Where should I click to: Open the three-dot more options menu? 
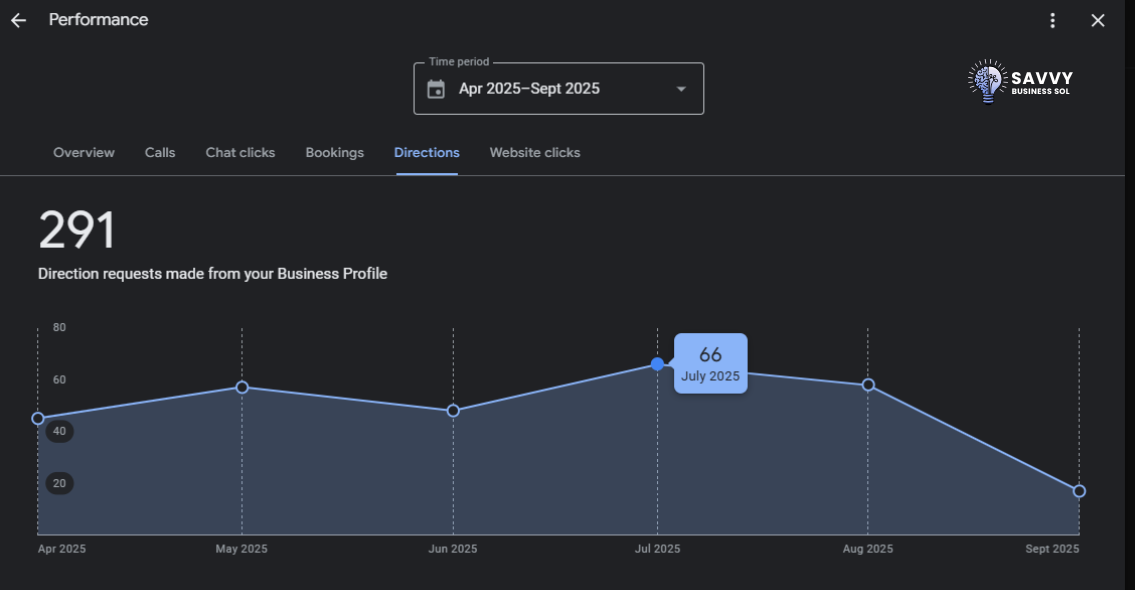click(1052, 20)
